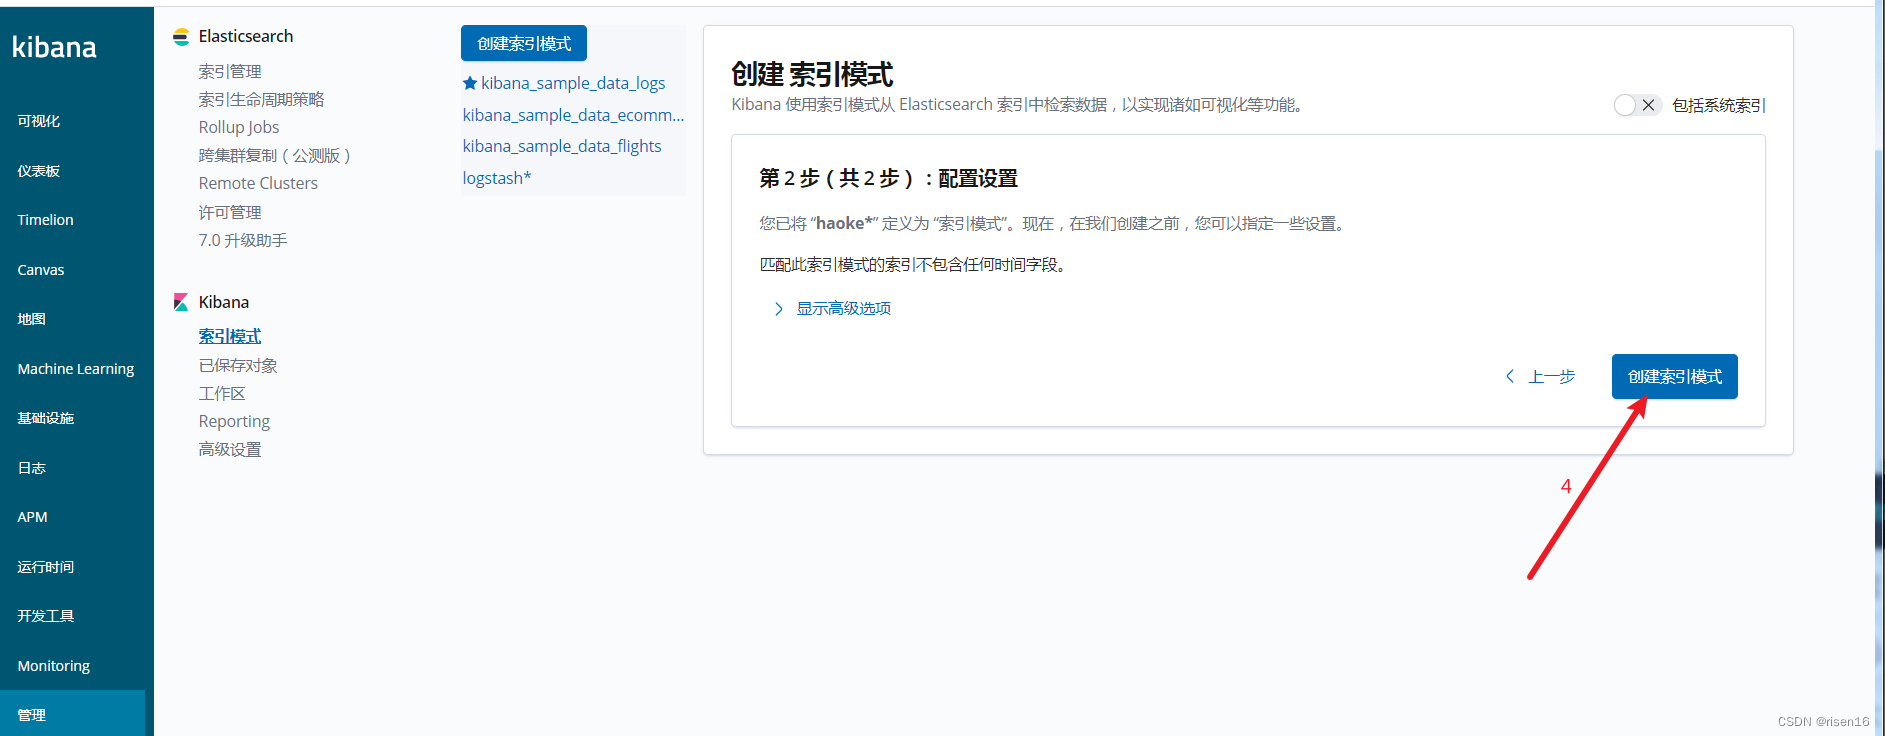The height and width of the screenshot is (736, 1885).
Task: Toggle the 包括系统索引 switch
Action: pos(1637,105)
